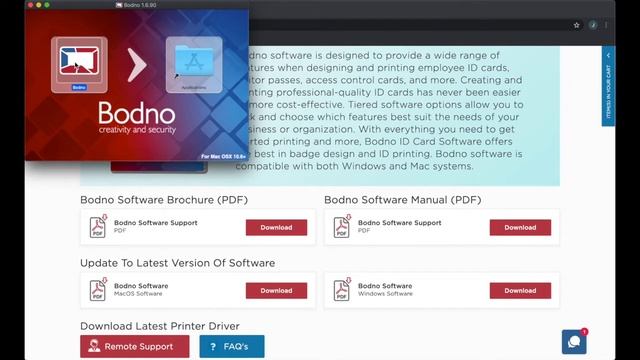Click the 'MacOS Software' label text

(138, 293)
